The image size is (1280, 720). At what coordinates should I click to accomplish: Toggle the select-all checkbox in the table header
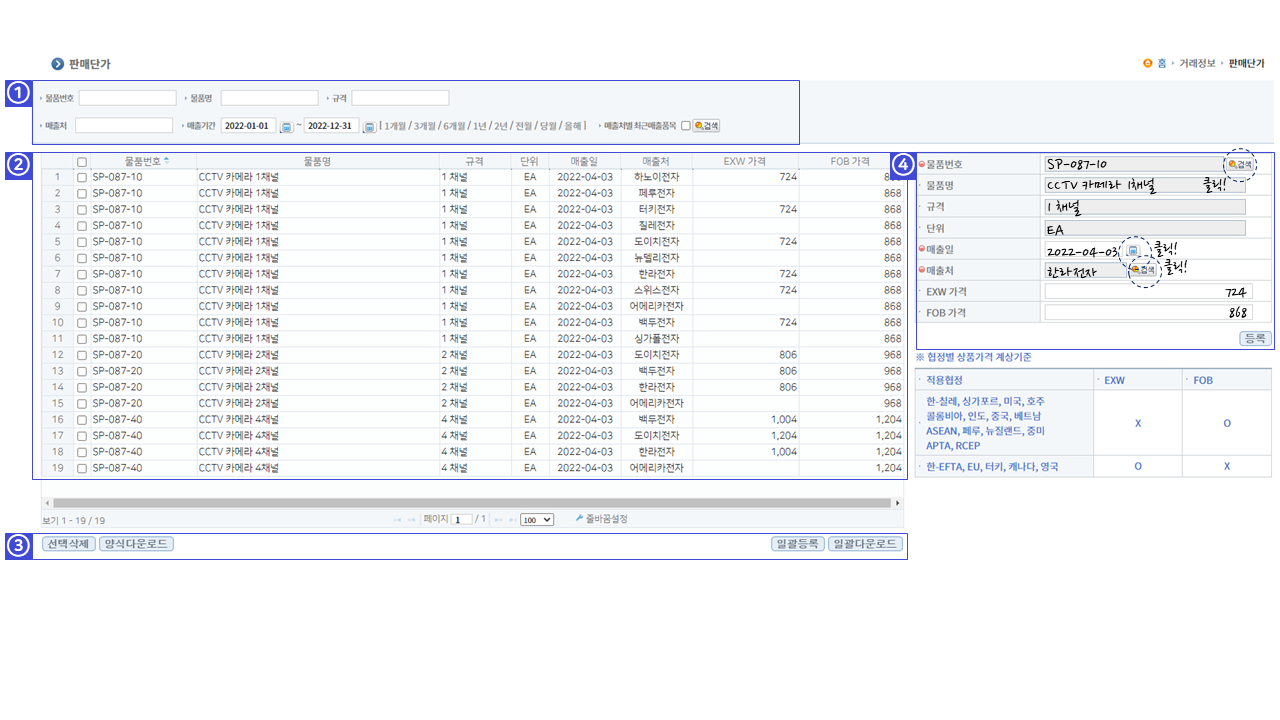[x=82, y=161]
